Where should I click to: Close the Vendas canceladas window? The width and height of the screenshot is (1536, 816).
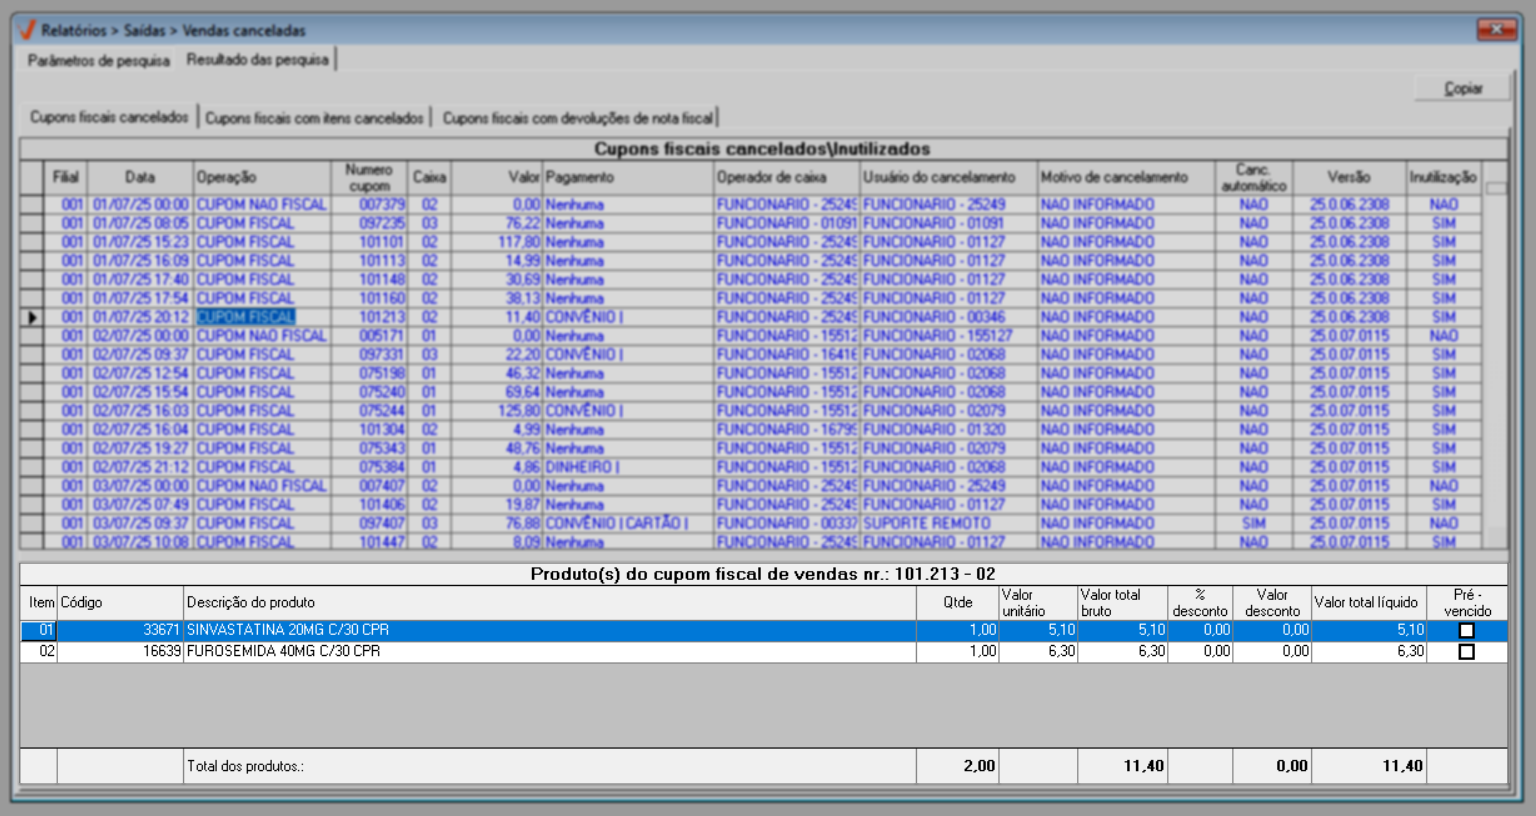click(1496, 30)
